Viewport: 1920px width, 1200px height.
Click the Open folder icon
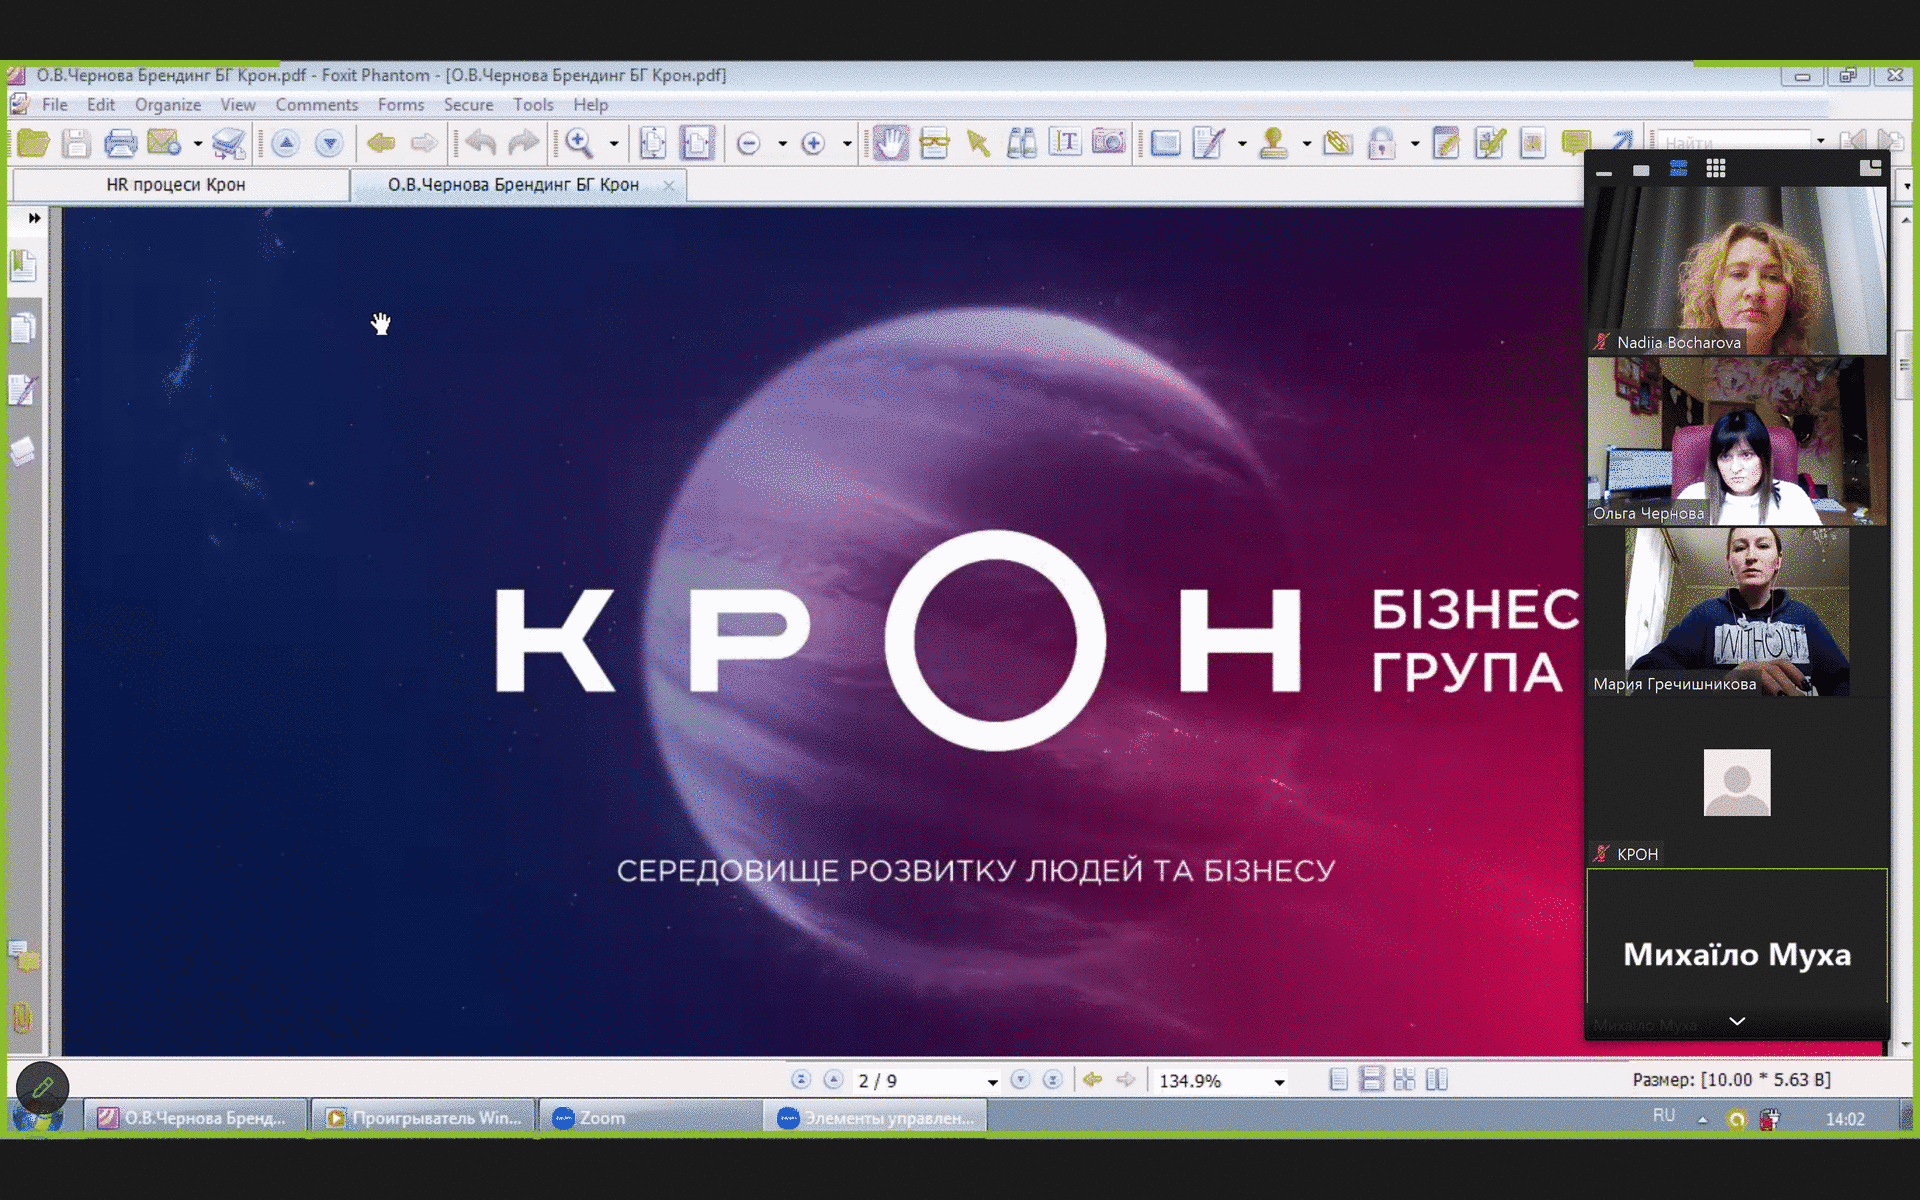33,143
